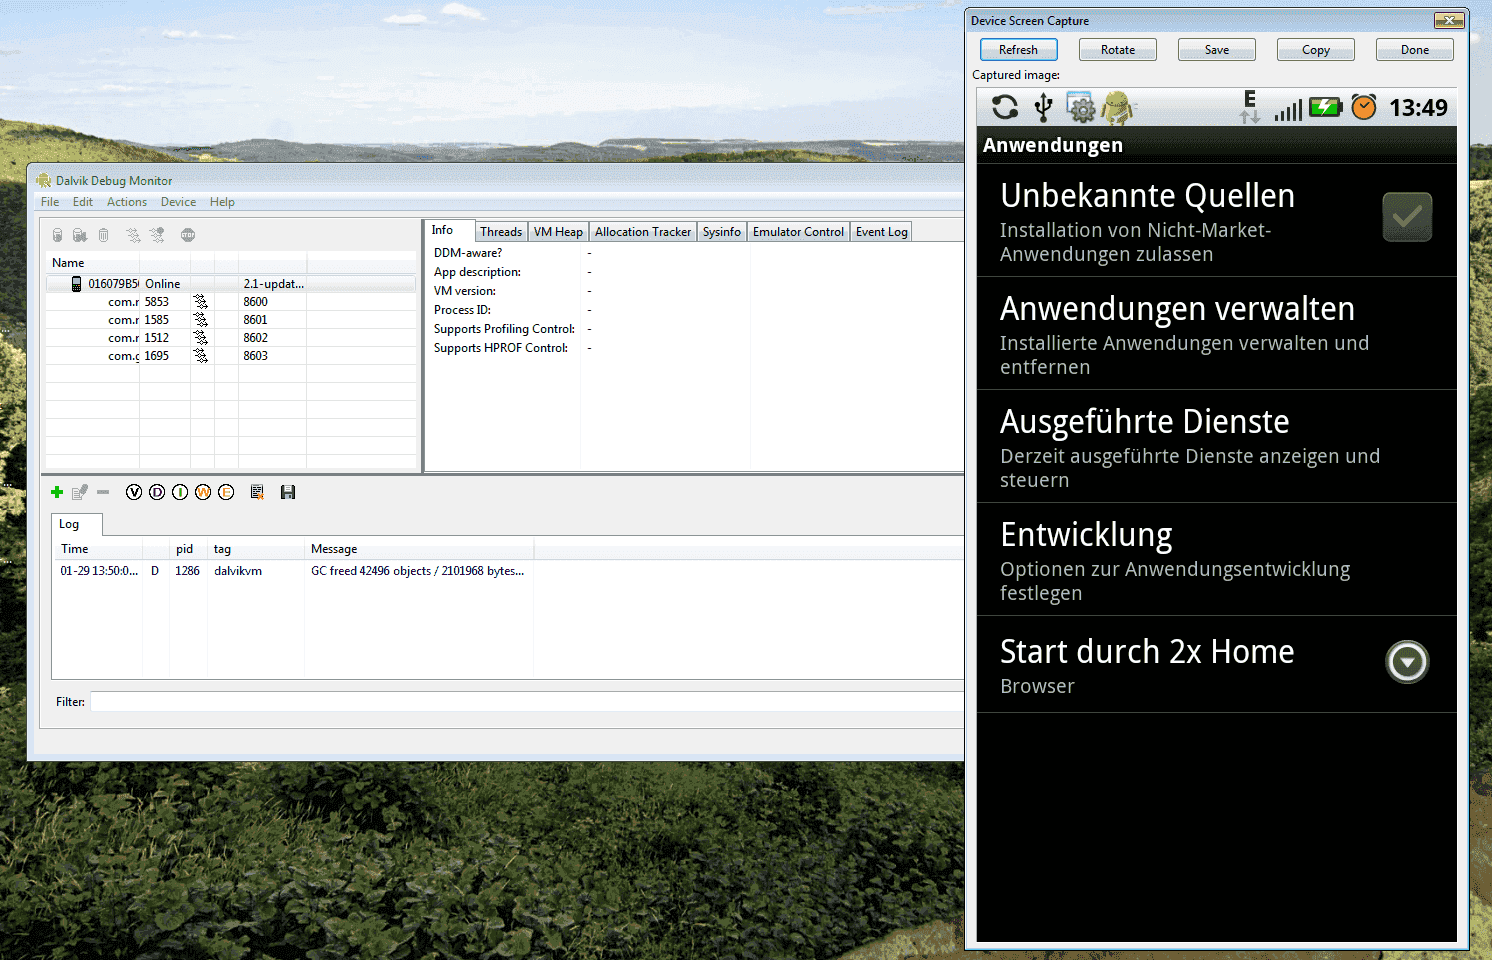The height and width of the screenshot is (960, 1492).
Task: Select the process row with port 8600
Action: (x=231, y=302)
